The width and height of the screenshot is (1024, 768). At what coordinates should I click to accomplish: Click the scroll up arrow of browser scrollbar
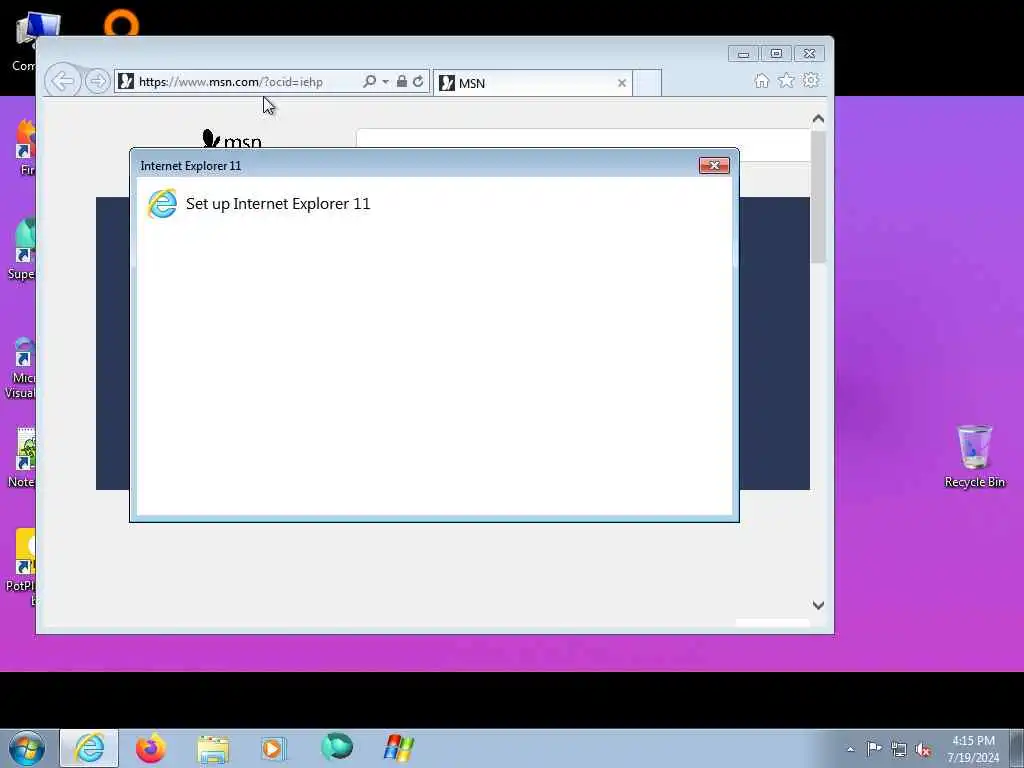818,119
